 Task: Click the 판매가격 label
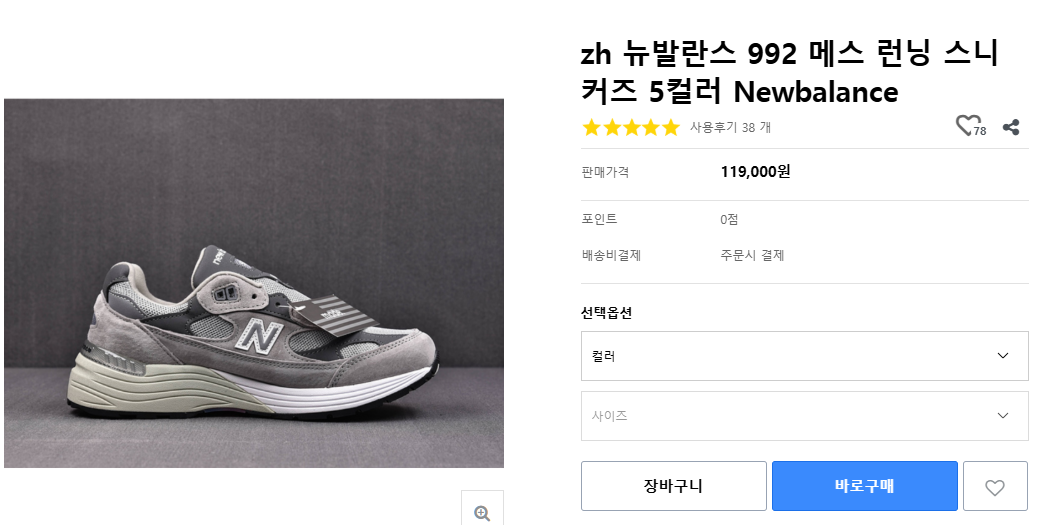605,172
